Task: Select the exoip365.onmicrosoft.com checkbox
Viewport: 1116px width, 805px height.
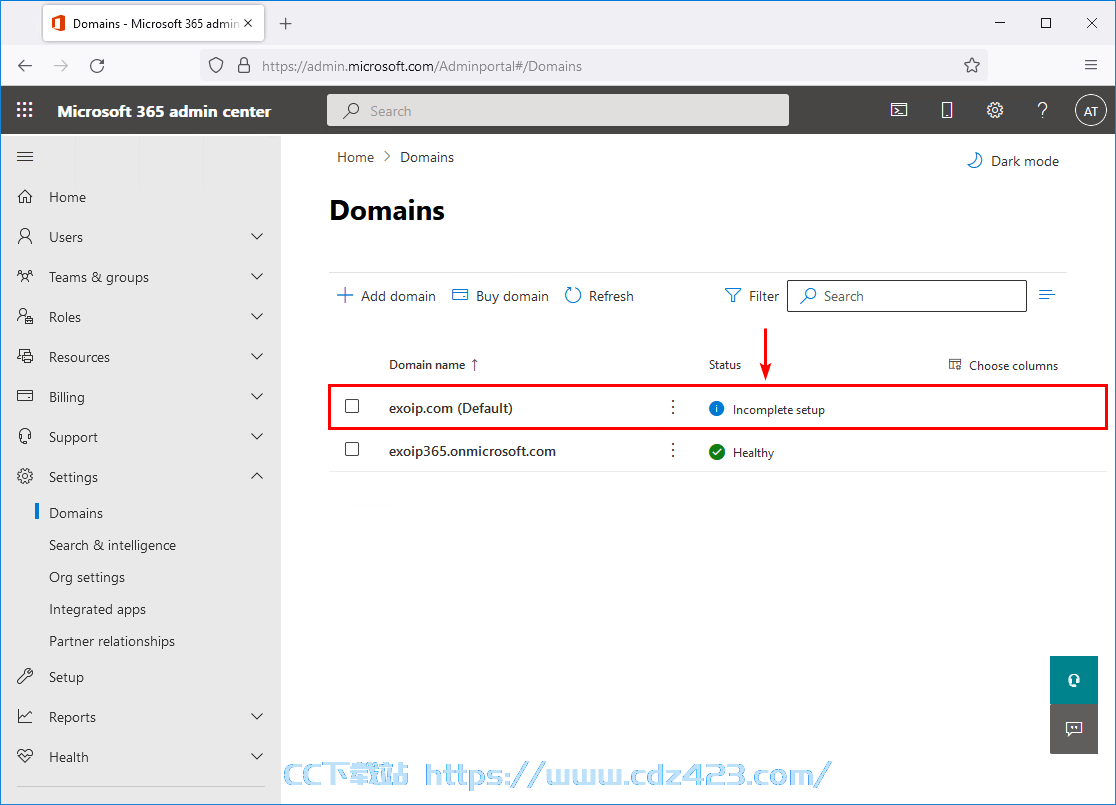Action: click(x=352, y=449)
